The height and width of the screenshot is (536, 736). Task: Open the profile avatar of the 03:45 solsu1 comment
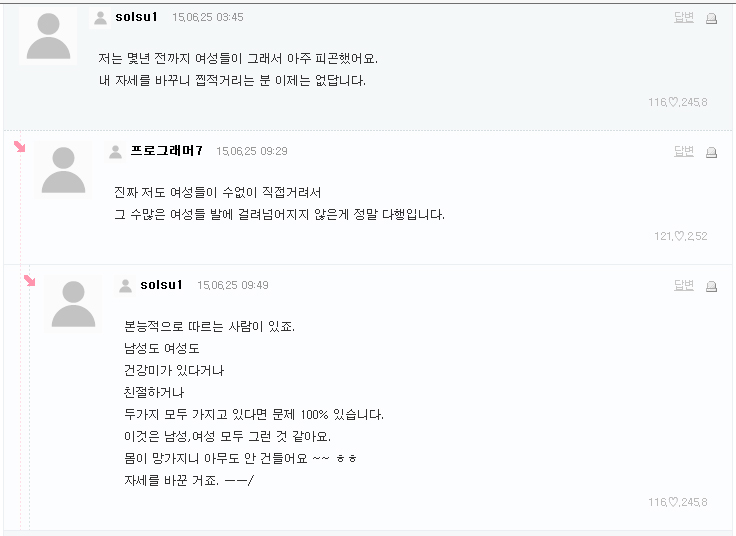click(x=48, y=37)
